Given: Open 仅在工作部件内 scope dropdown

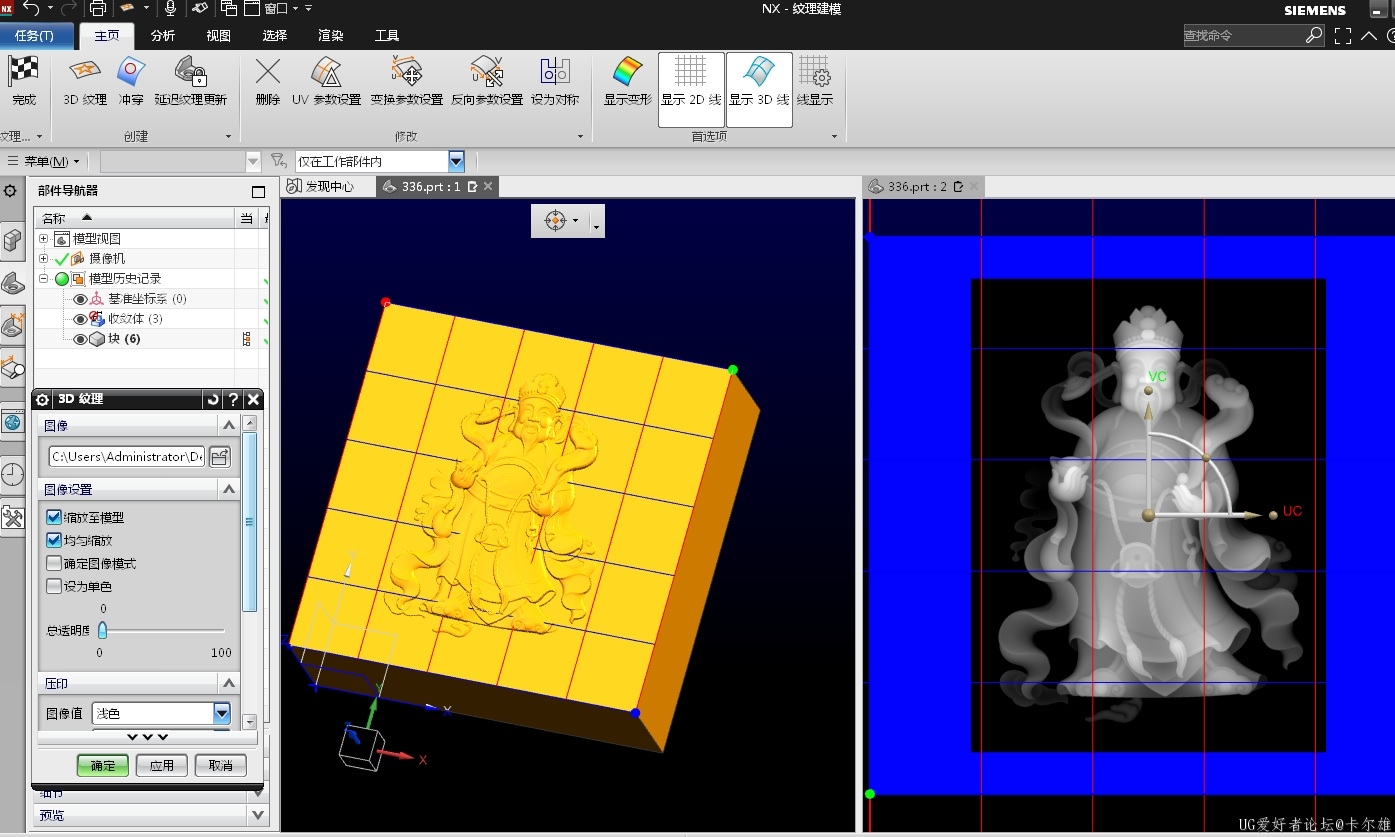Looking at the screenshot, I should tap(456, 161).
